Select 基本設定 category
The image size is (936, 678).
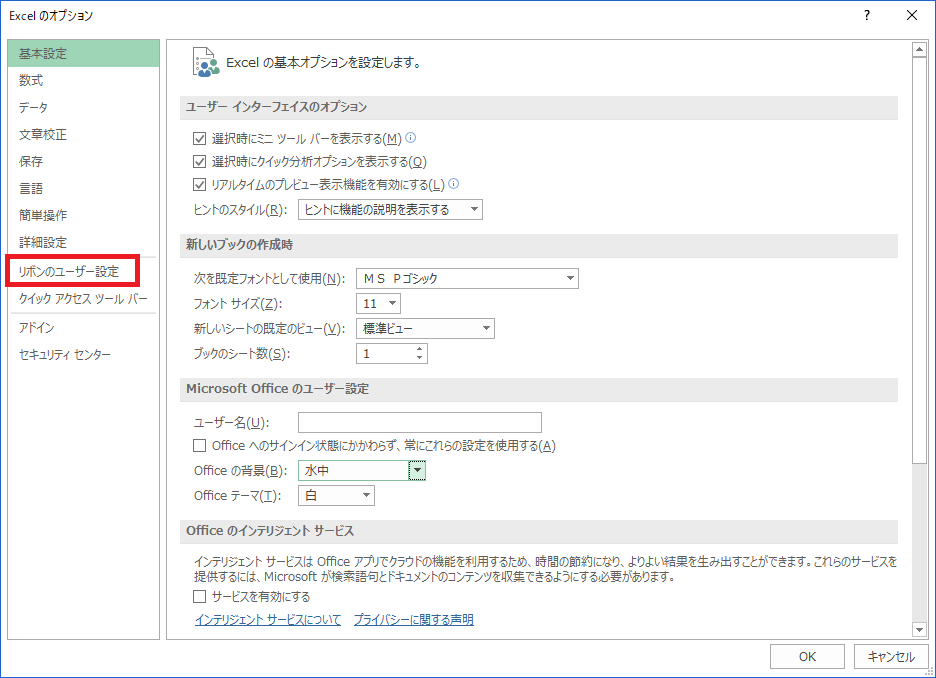(84, 54)
